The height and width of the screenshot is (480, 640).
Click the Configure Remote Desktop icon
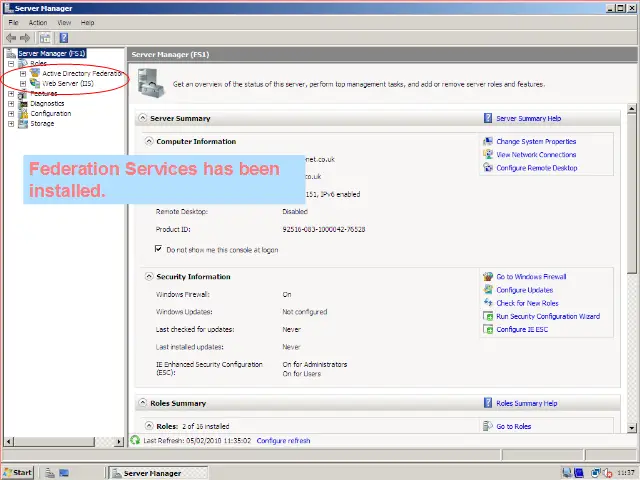(x=488, y=167)
